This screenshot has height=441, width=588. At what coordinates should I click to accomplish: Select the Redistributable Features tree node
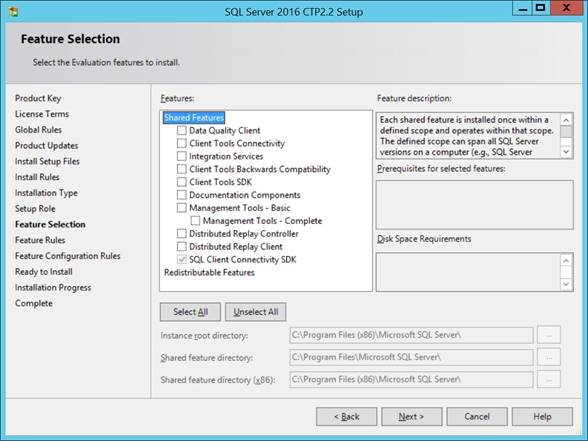209,273
